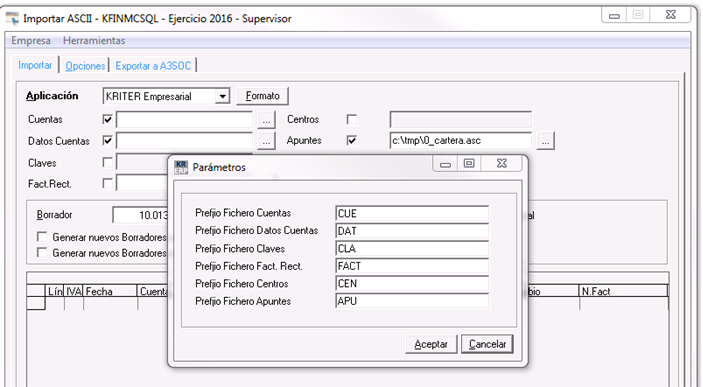Click the Prefijo Fichero Cuentas field
This screenshot has width=703, height=387.
(412, 213)
